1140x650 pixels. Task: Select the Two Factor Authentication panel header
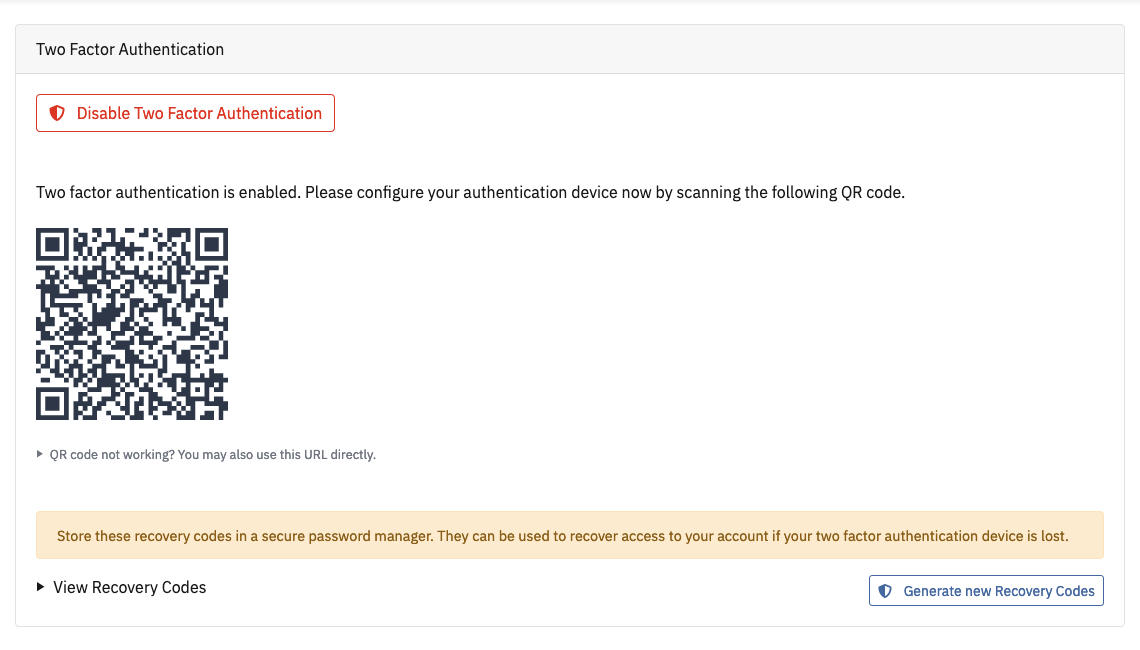pyautogui.click(x=129, y=48)
